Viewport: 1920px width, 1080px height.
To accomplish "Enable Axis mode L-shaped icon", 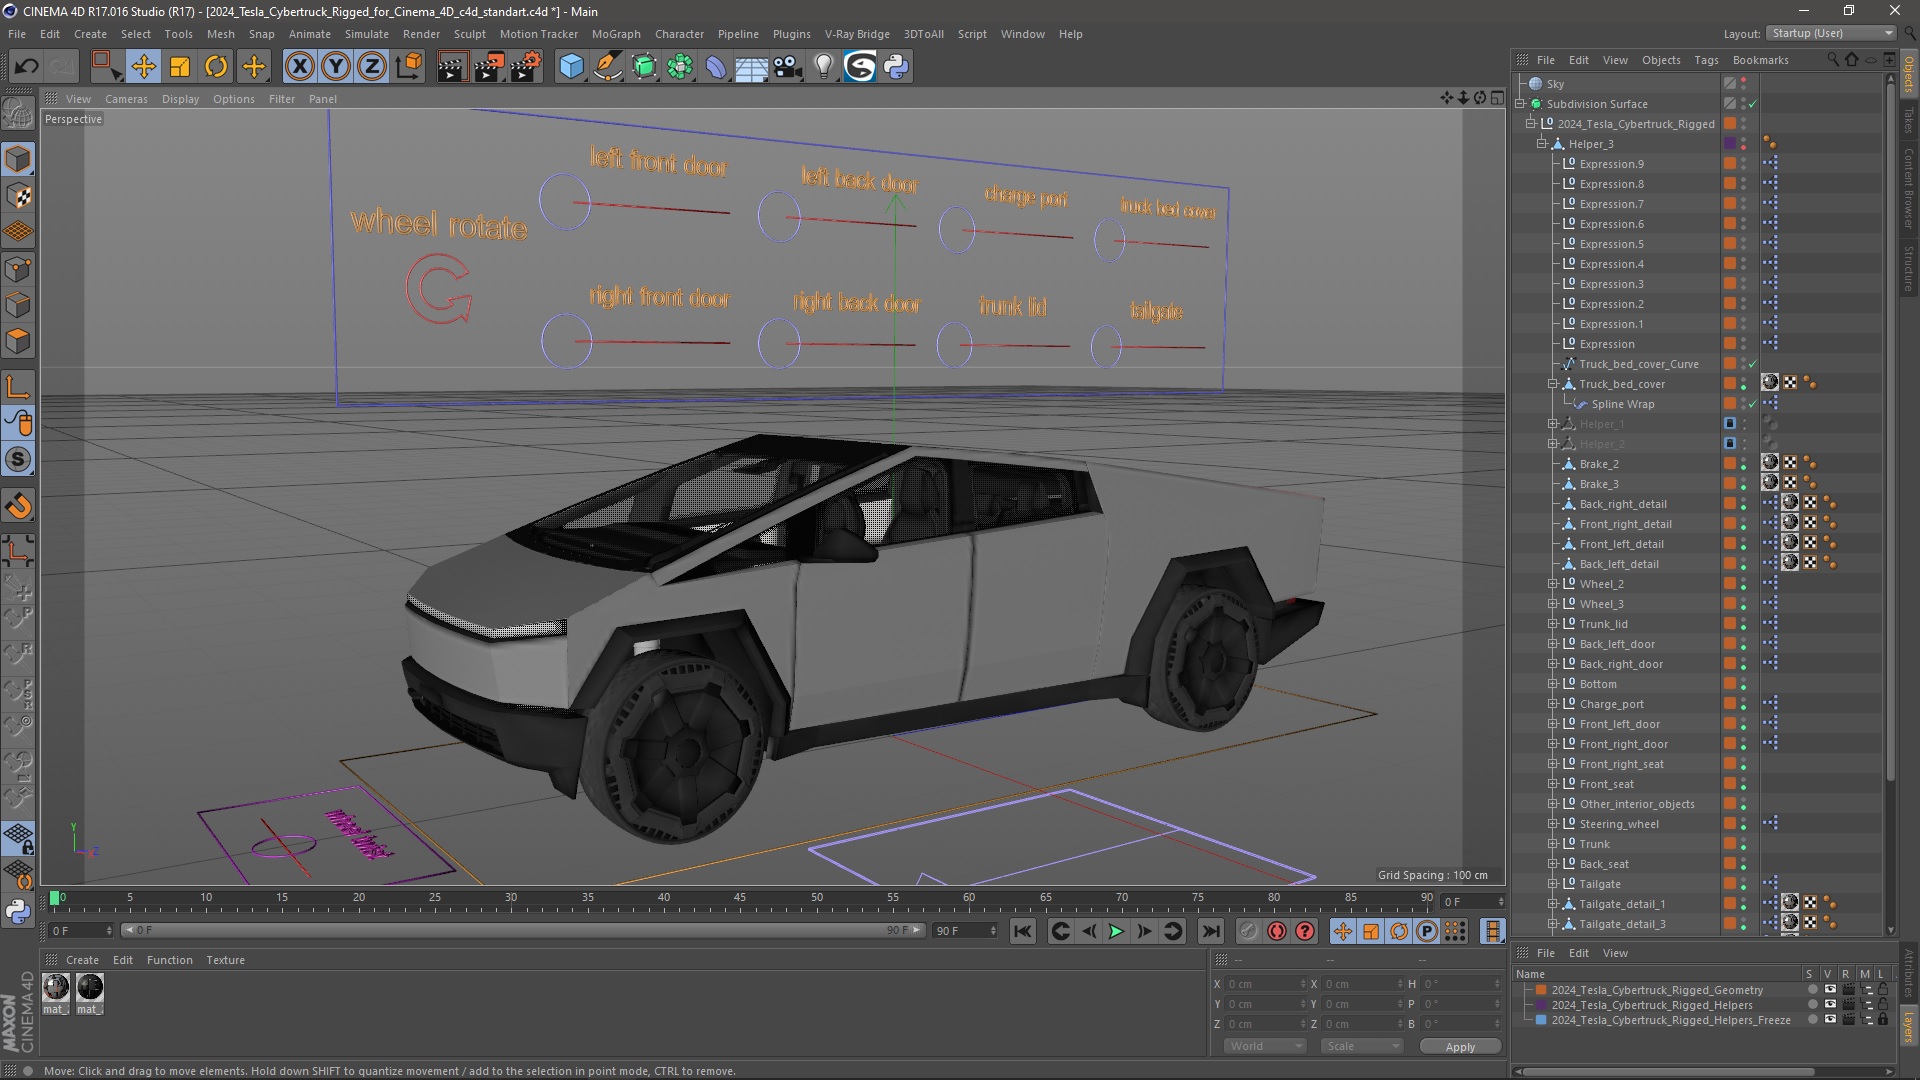I will point(18,388).
